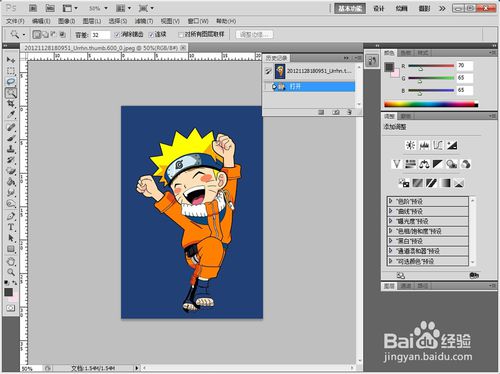The height and width of the screenshot is (374, 500).
Task: Switch to the 色板 swatches tab
Action: coord(406,53)
